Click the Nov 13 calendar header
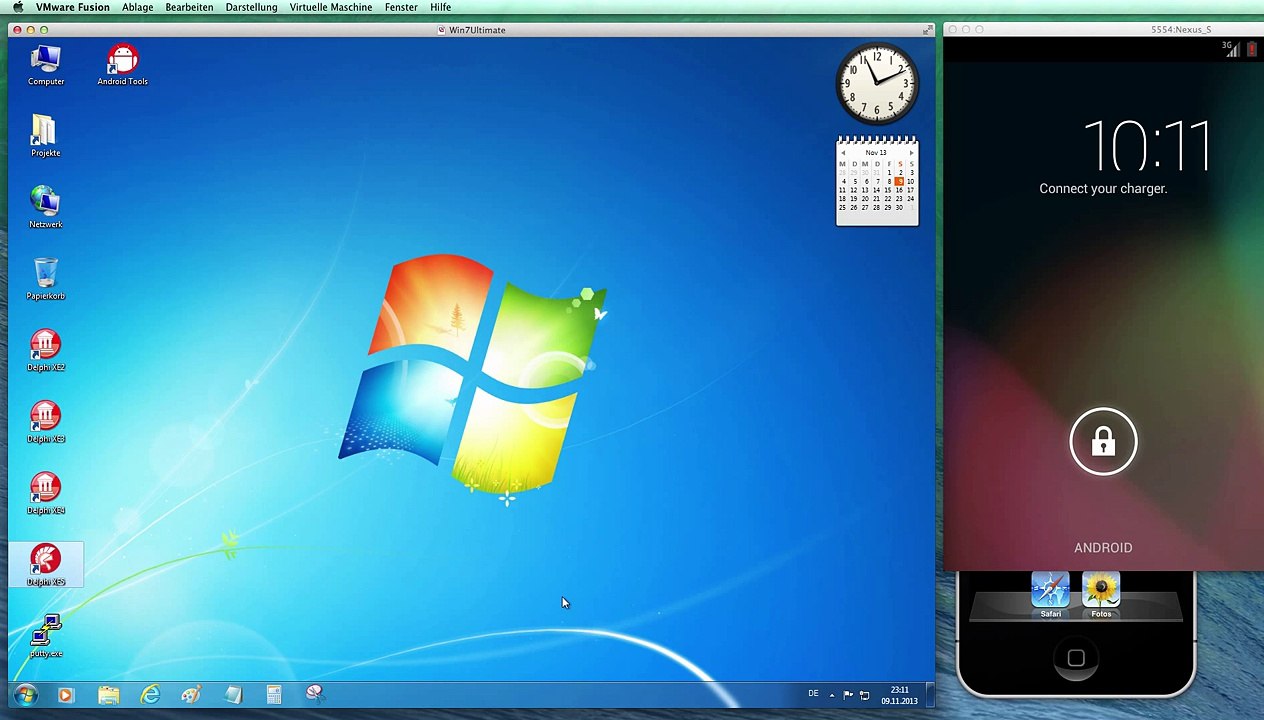 (x=876, y=153)
